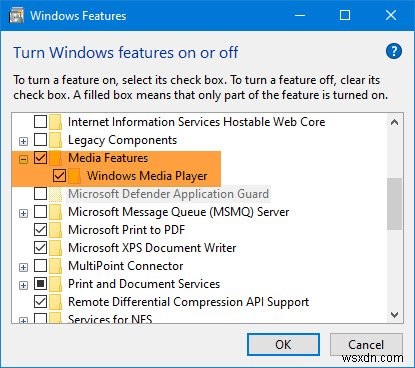The image size is (415, 368).
Task: Uncheck Microsoft XPS Document Writer checkbox
Action: (40, 248)
